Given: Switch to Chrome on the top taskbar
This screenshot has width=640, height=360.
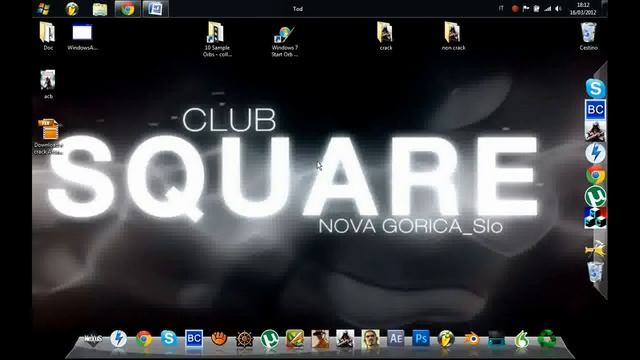Looking at the screenshot, I should pos(127,9).
